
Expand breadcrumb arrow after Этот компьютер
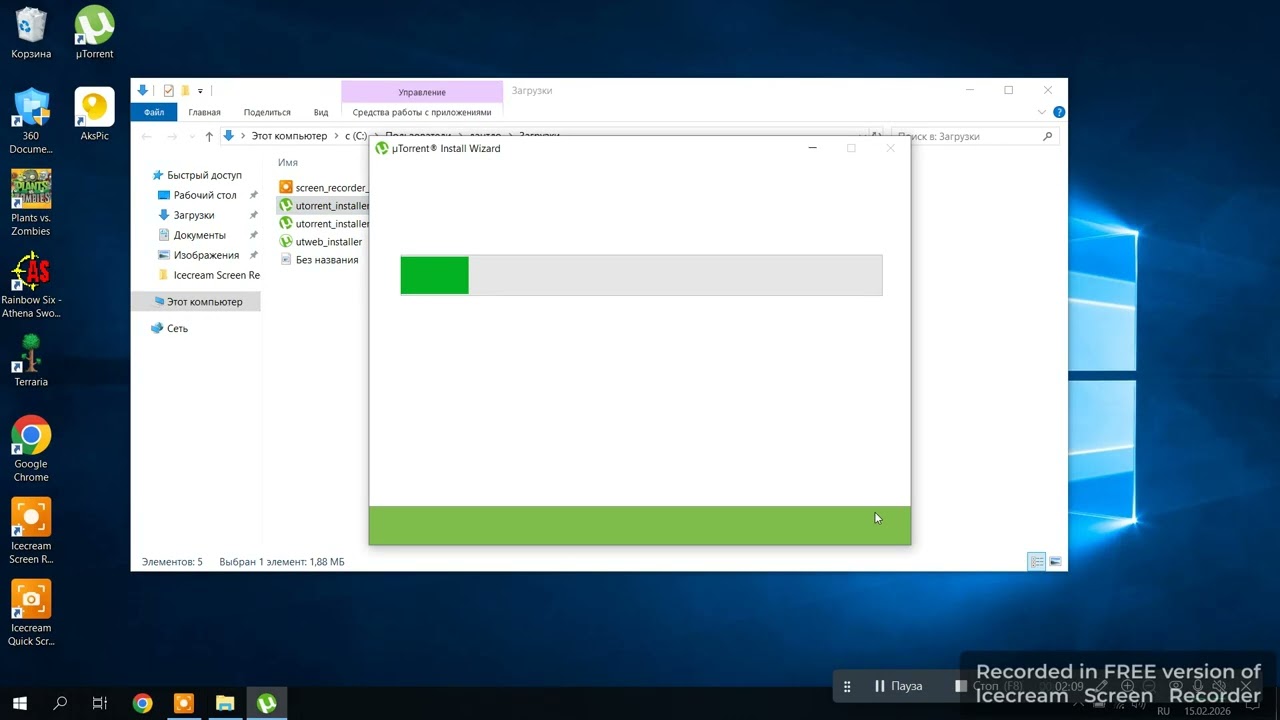pyautogui.click(x=337, y=136)
